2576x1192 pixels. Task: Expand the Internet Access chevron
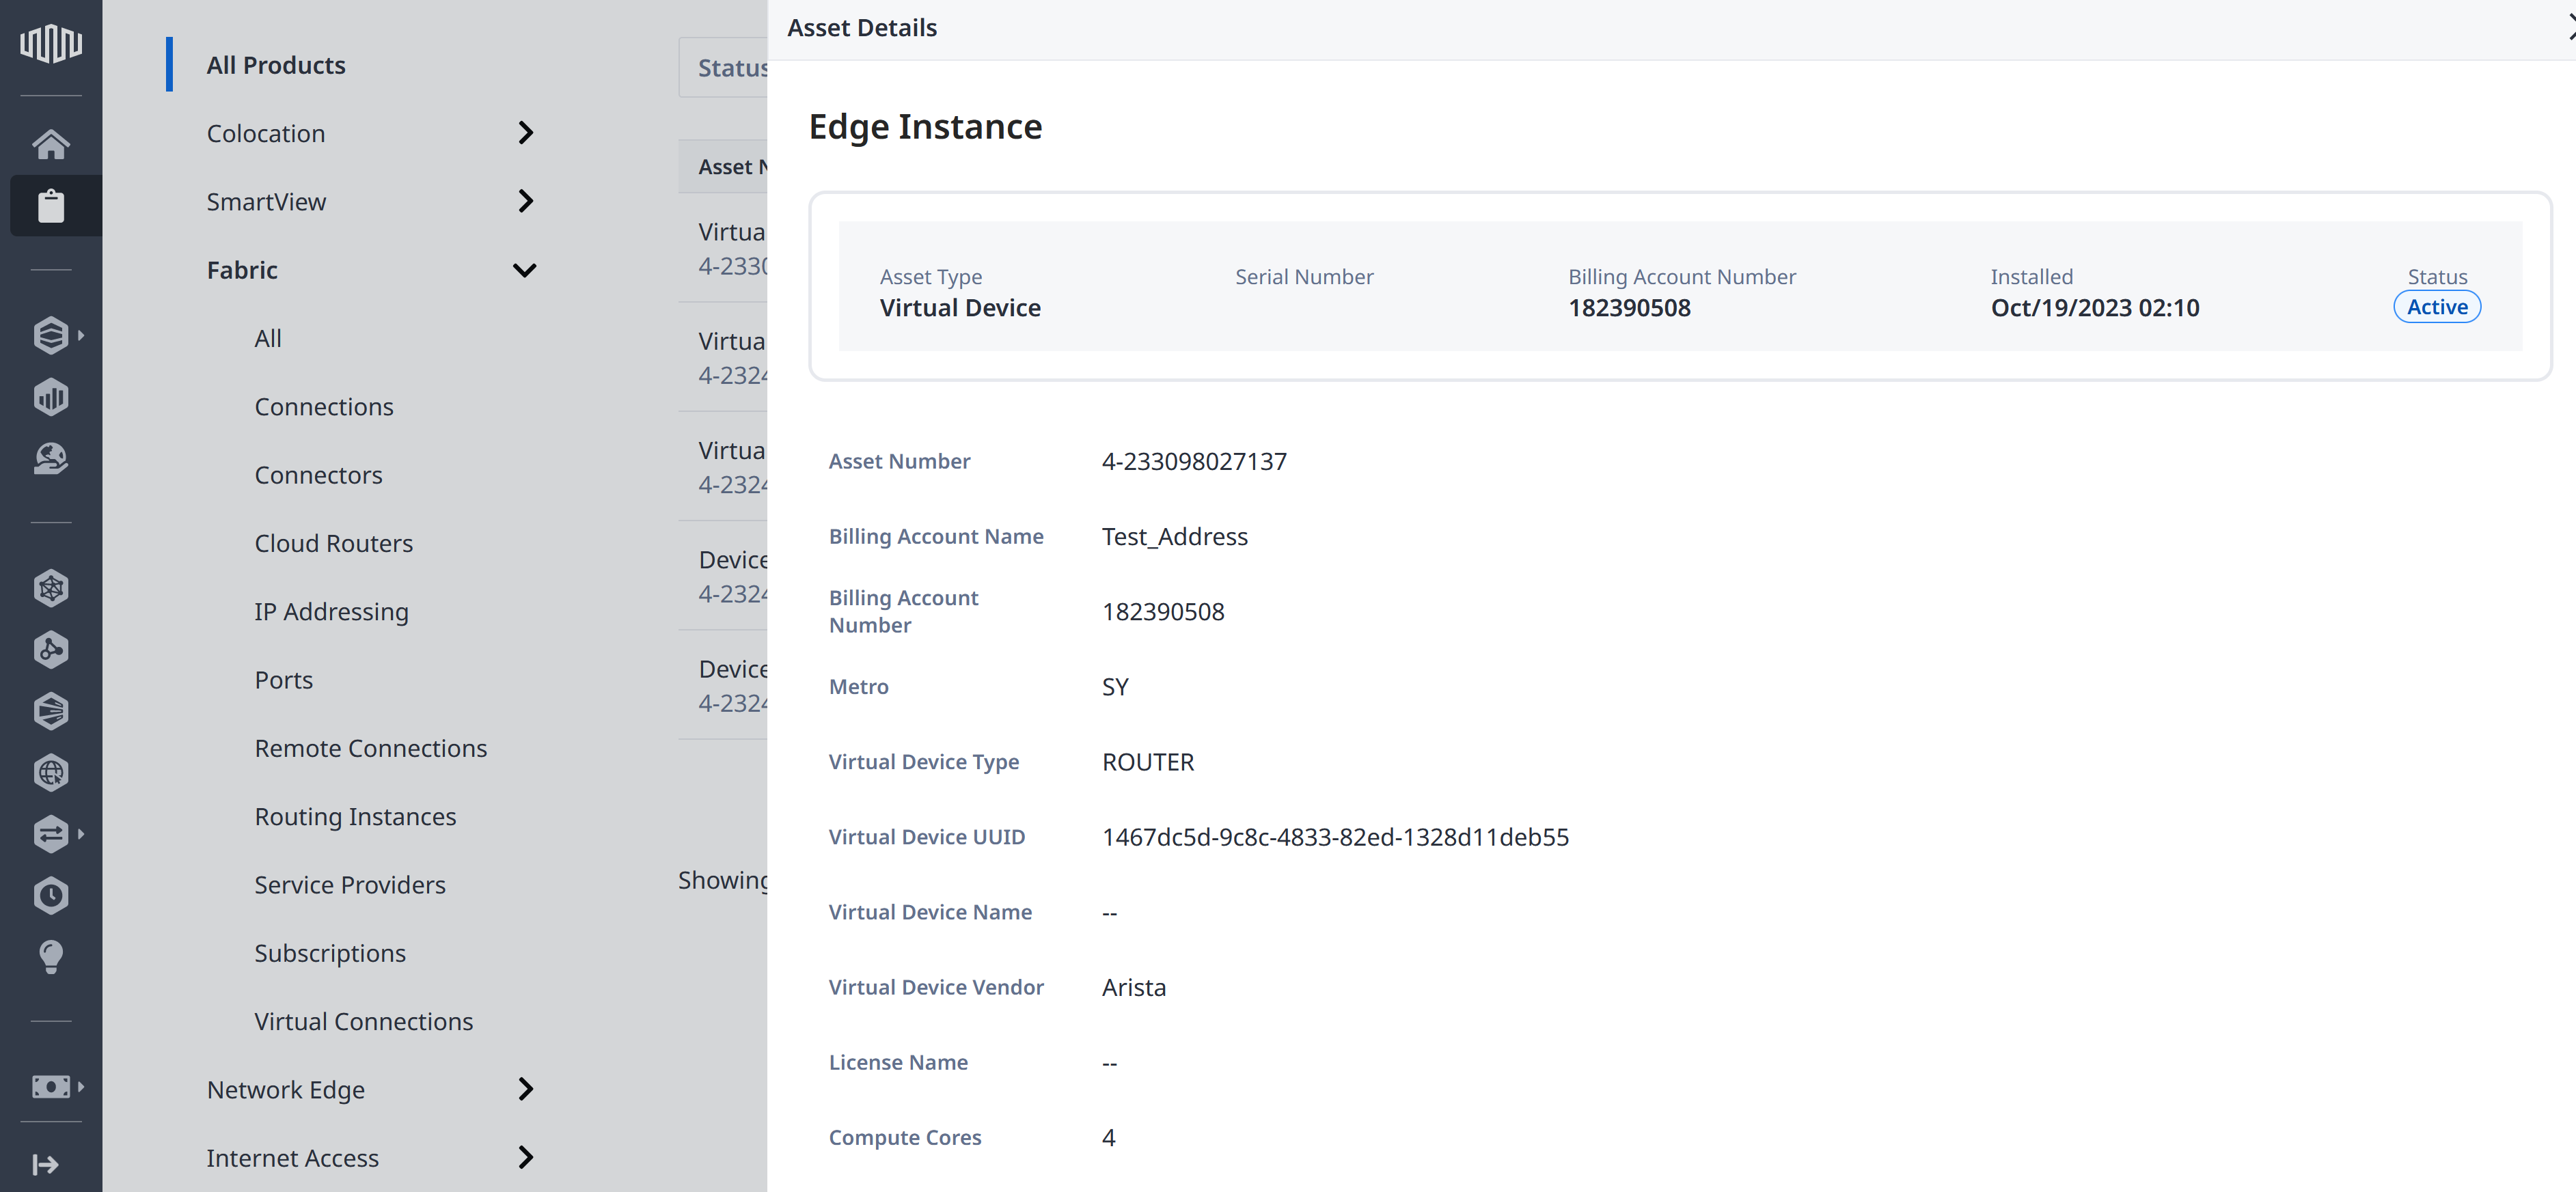525,1157
